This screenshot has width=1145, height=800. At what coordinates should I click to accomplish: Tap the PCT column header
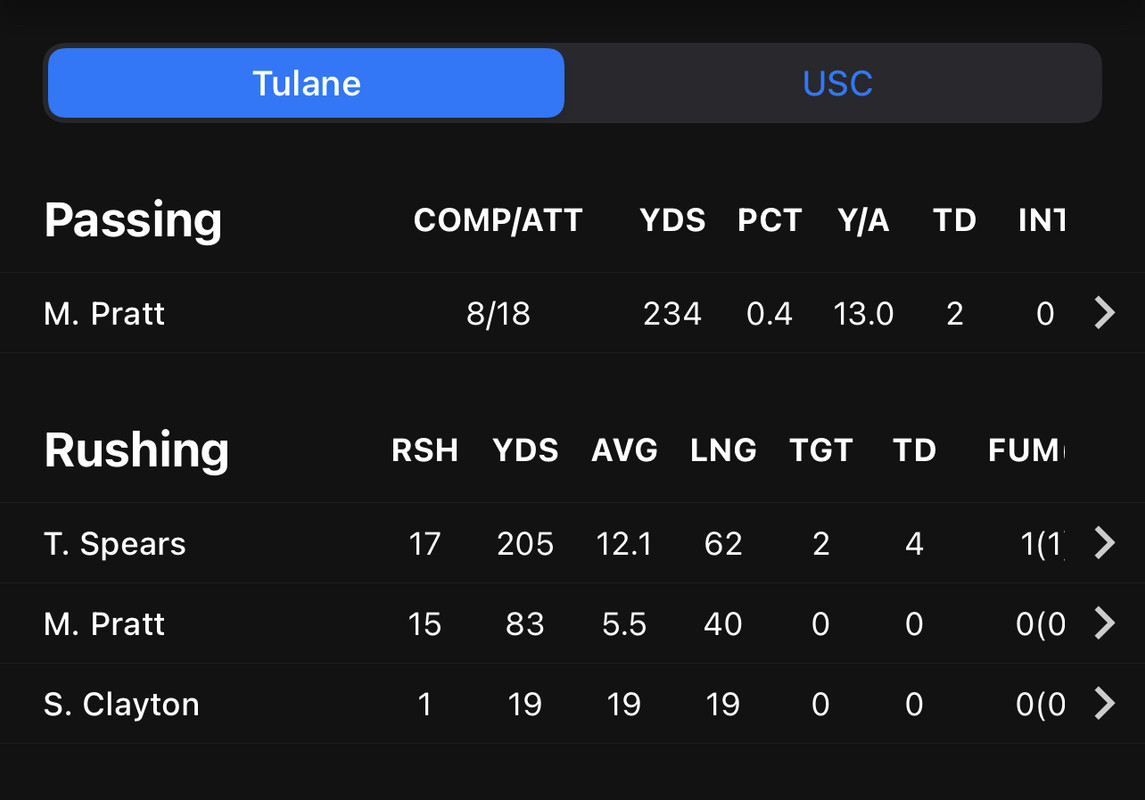769,221
